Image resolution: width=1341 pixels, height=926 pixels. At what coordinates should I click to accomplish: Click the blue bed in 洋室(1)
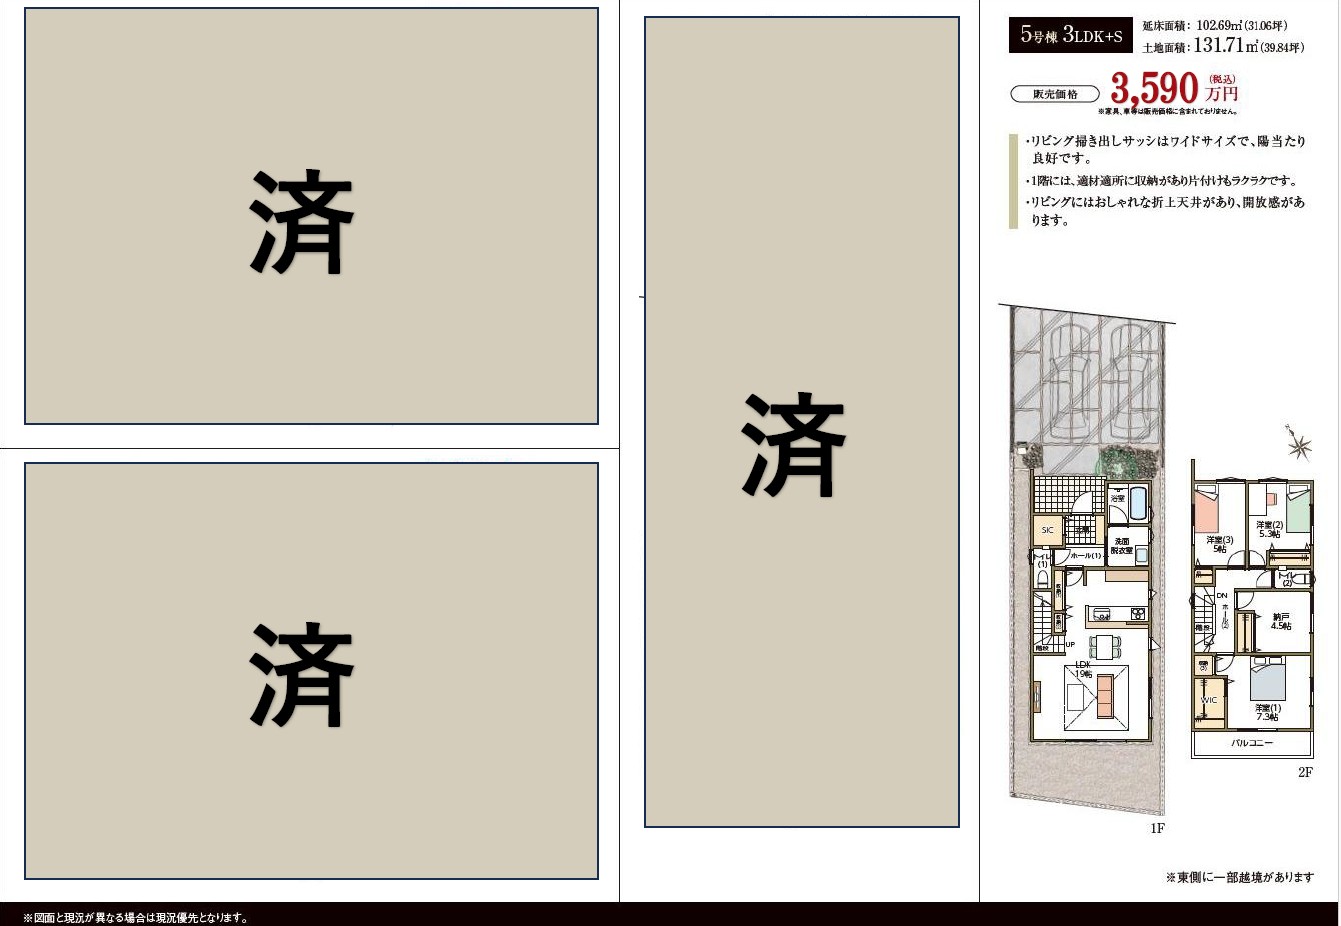click(1267, 682)
